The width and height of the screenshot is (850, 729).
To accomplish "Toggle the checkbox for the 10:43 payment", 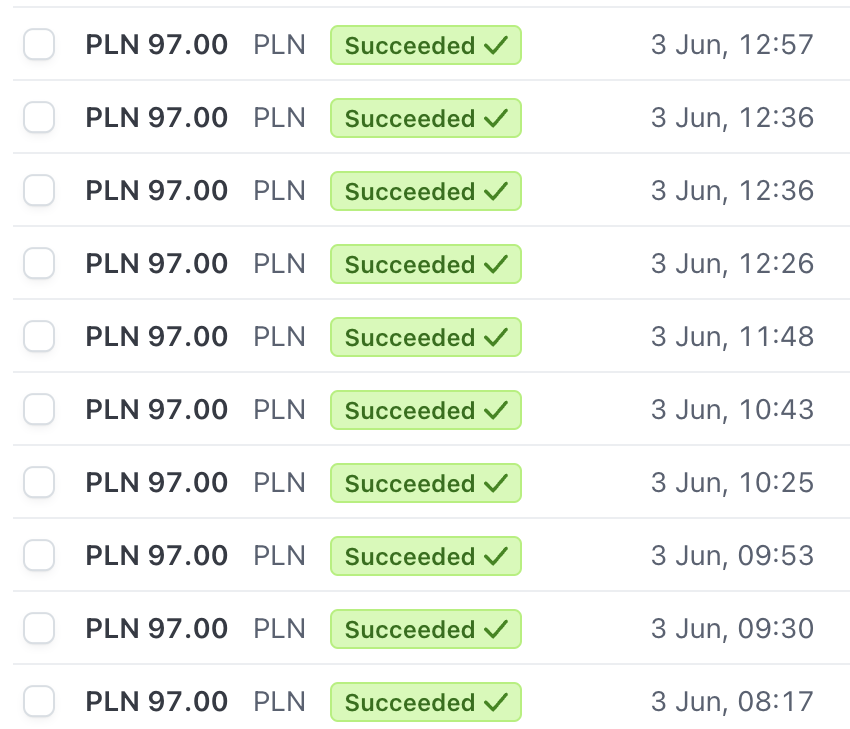I will (39, 410).
